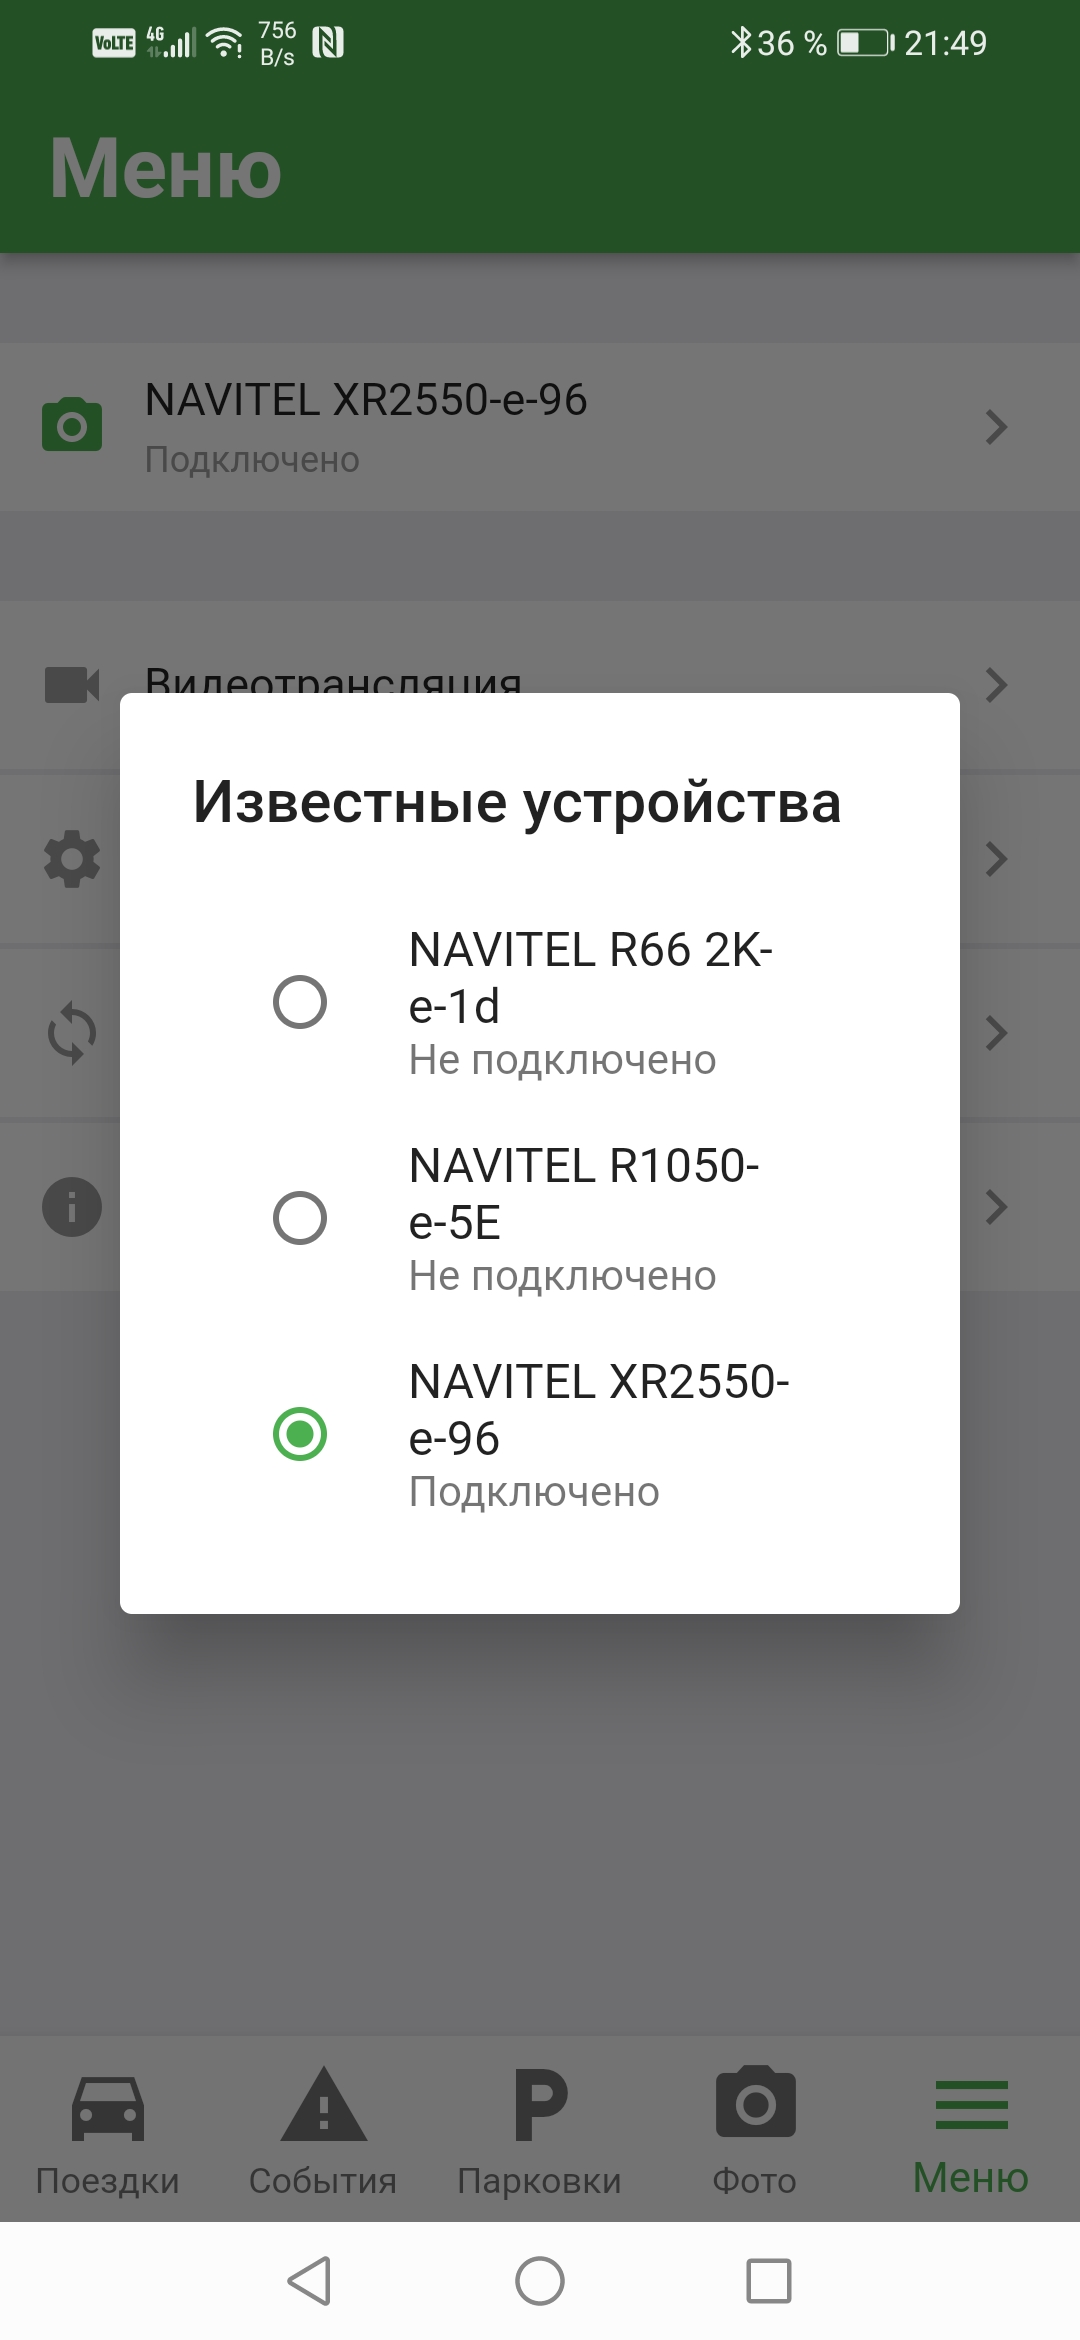The height and width of the screenshot is (2340, 1080).
Task: Select NAVITEL XR2550-e-96 radio button
Action: (300, 1434)
